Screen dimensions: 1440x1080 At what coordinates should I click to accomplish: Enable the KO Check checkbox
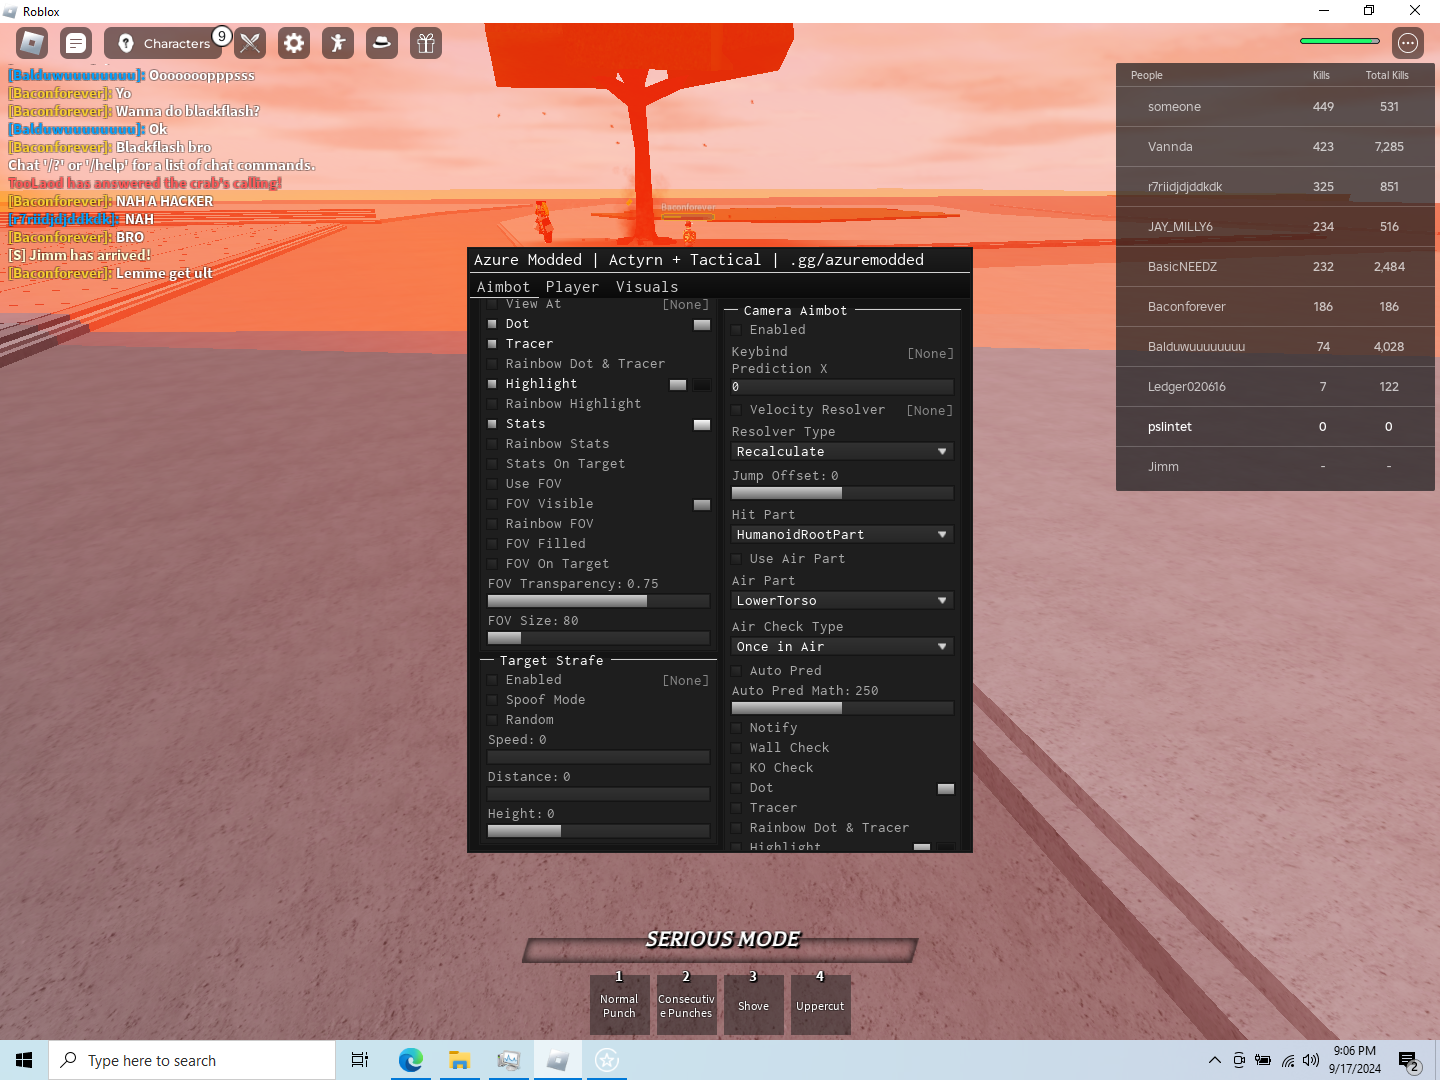pos(736,768)
